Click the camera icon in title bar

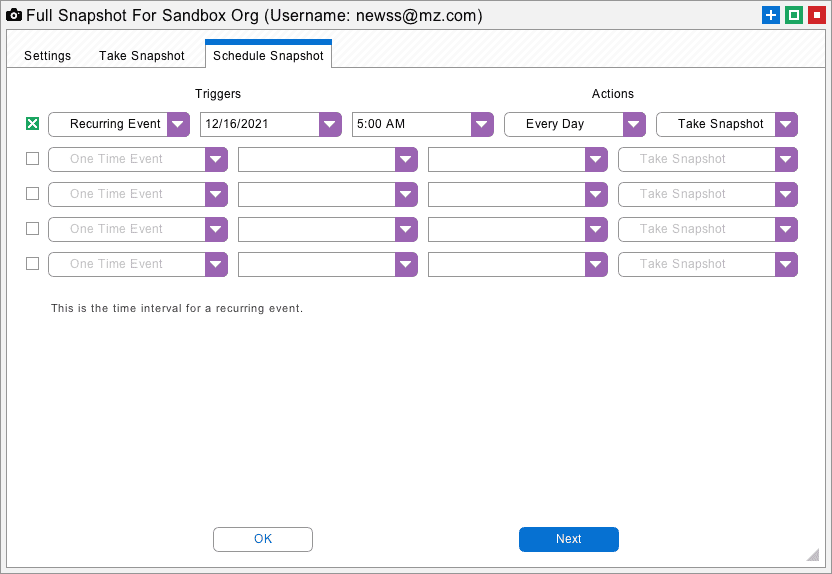pos(14,15)
